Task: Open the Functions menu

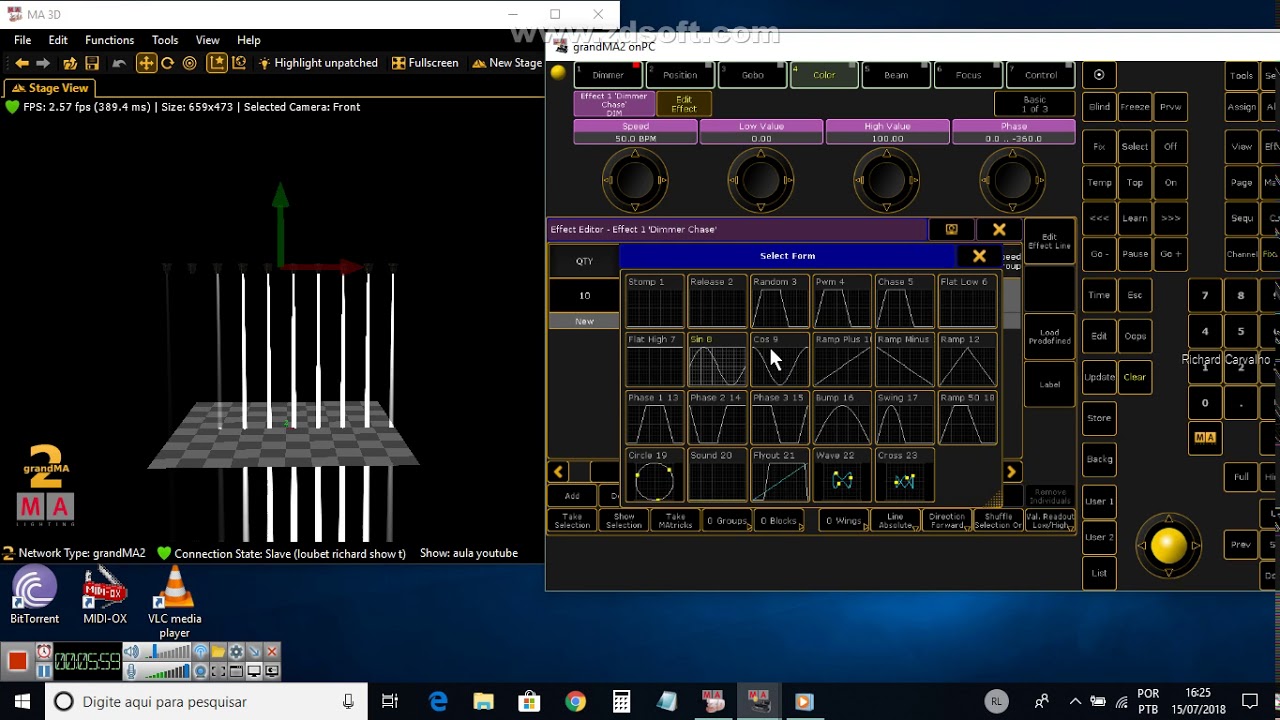Action: coord(109,40)
